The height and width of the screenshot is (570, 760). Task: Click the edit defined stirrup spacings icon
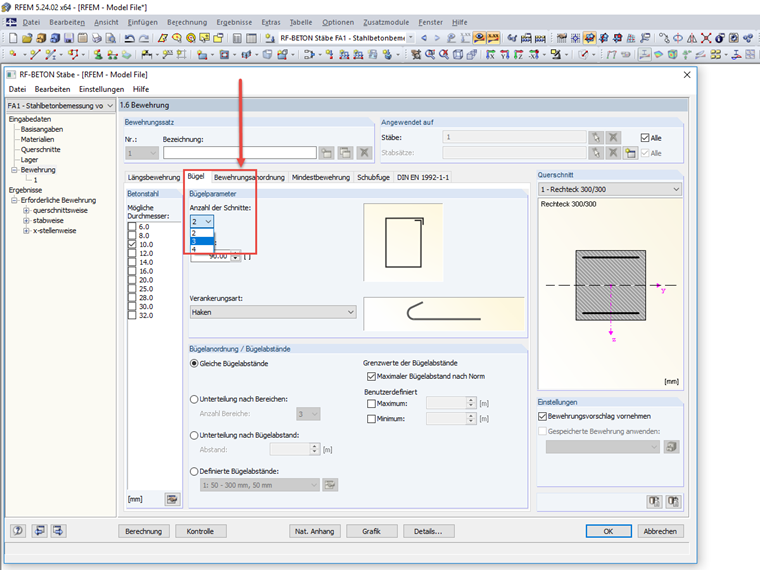330,485
